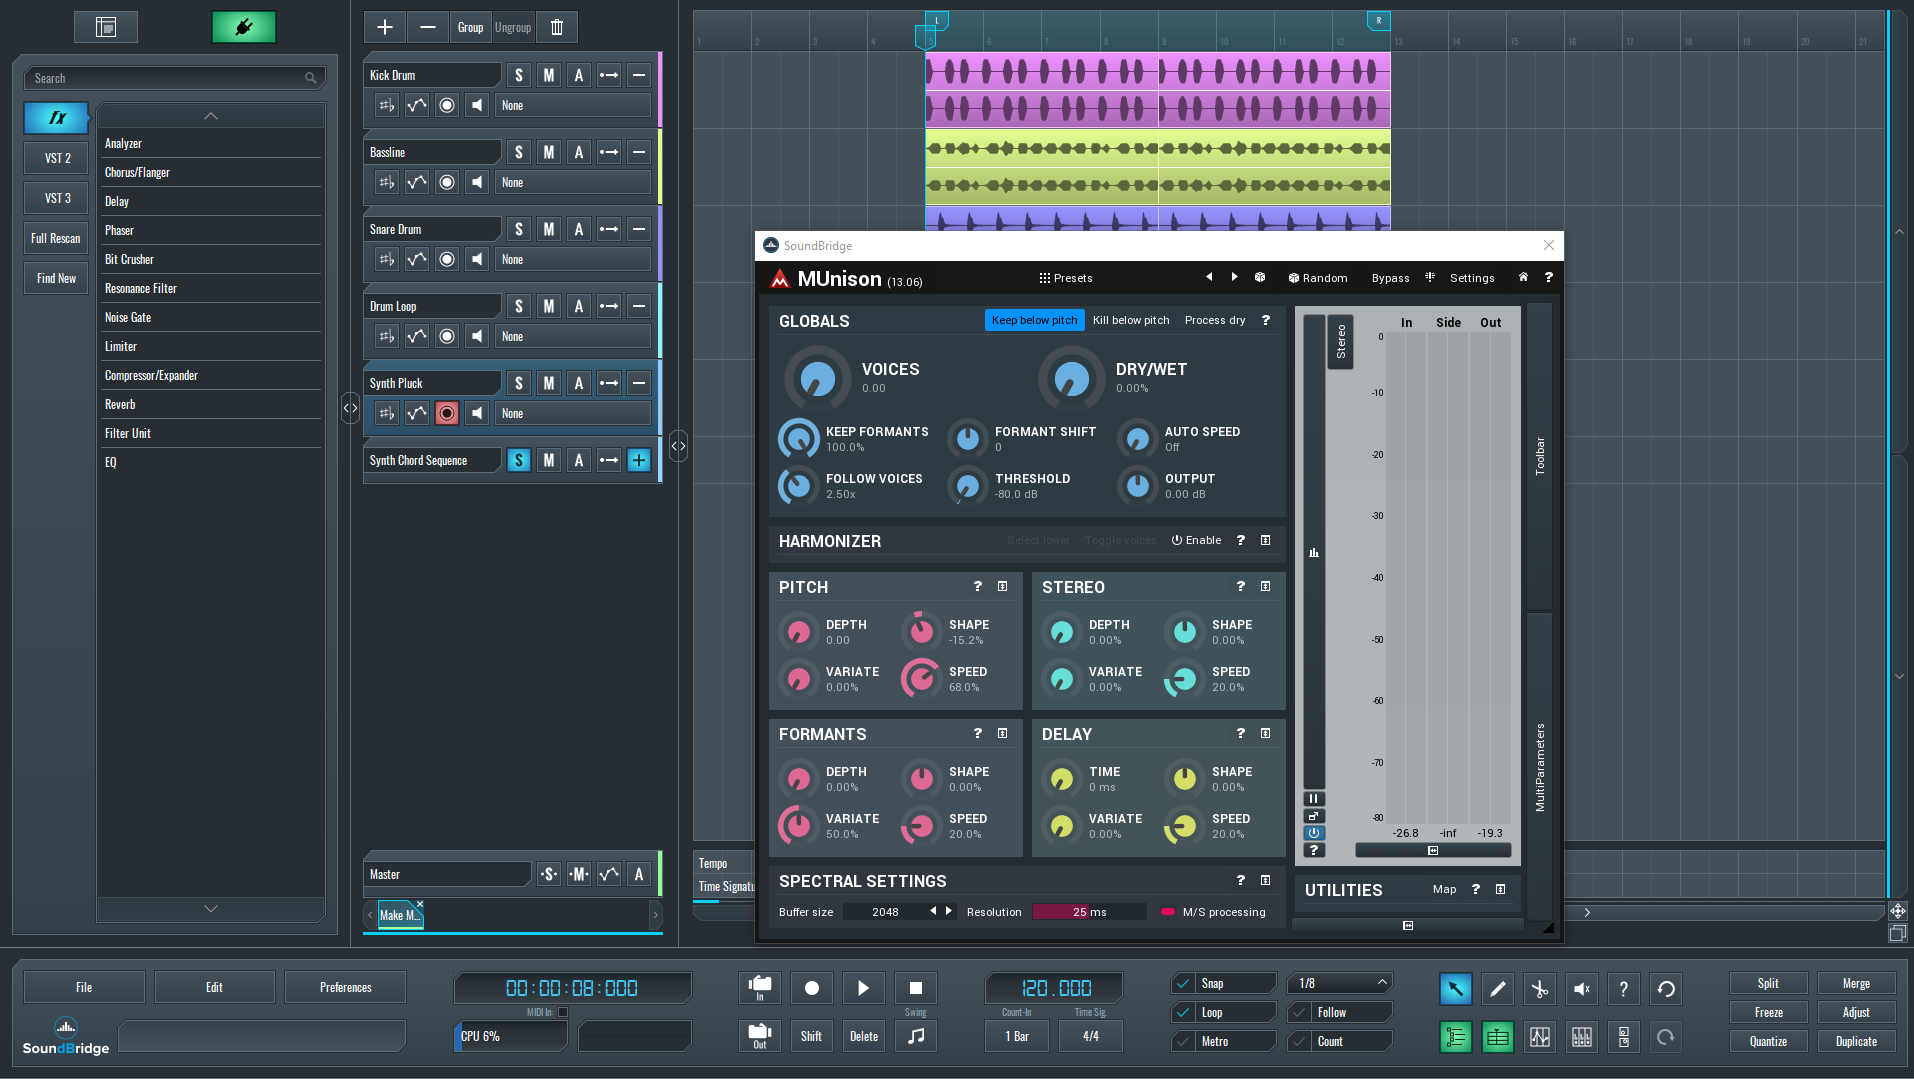
Task: Open the Preferences menu
Action: click(x=346, y=987)
